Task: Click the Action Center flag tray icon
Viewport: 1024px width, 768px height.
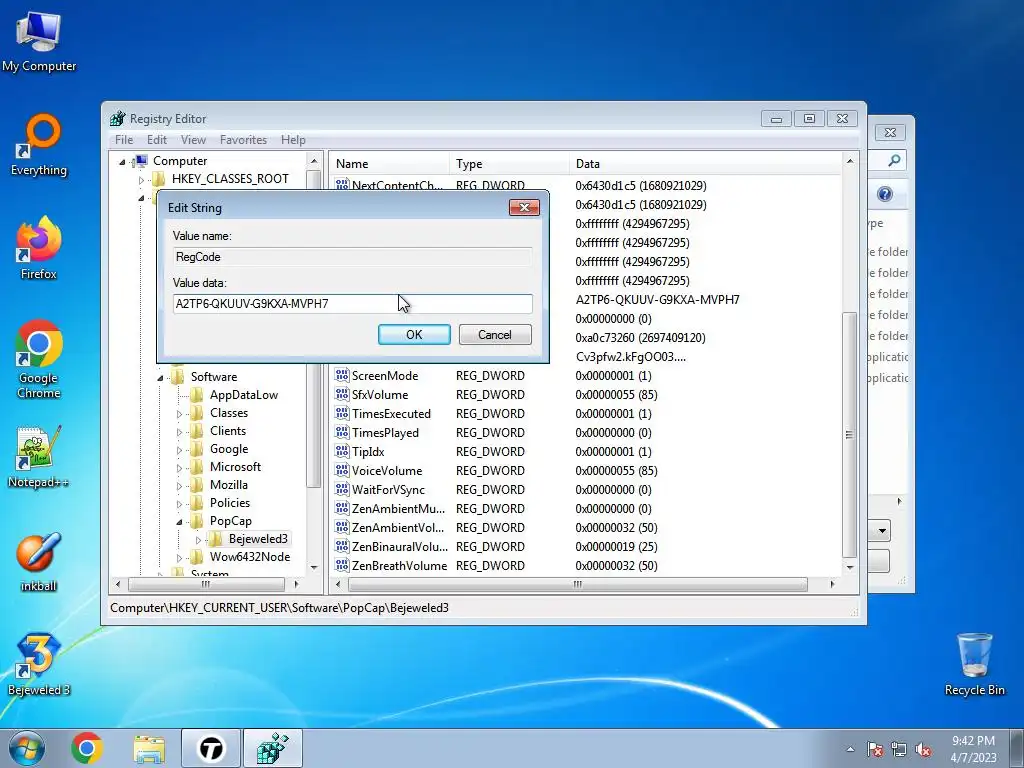Action: pyautogui.click(x=874, y=750)
